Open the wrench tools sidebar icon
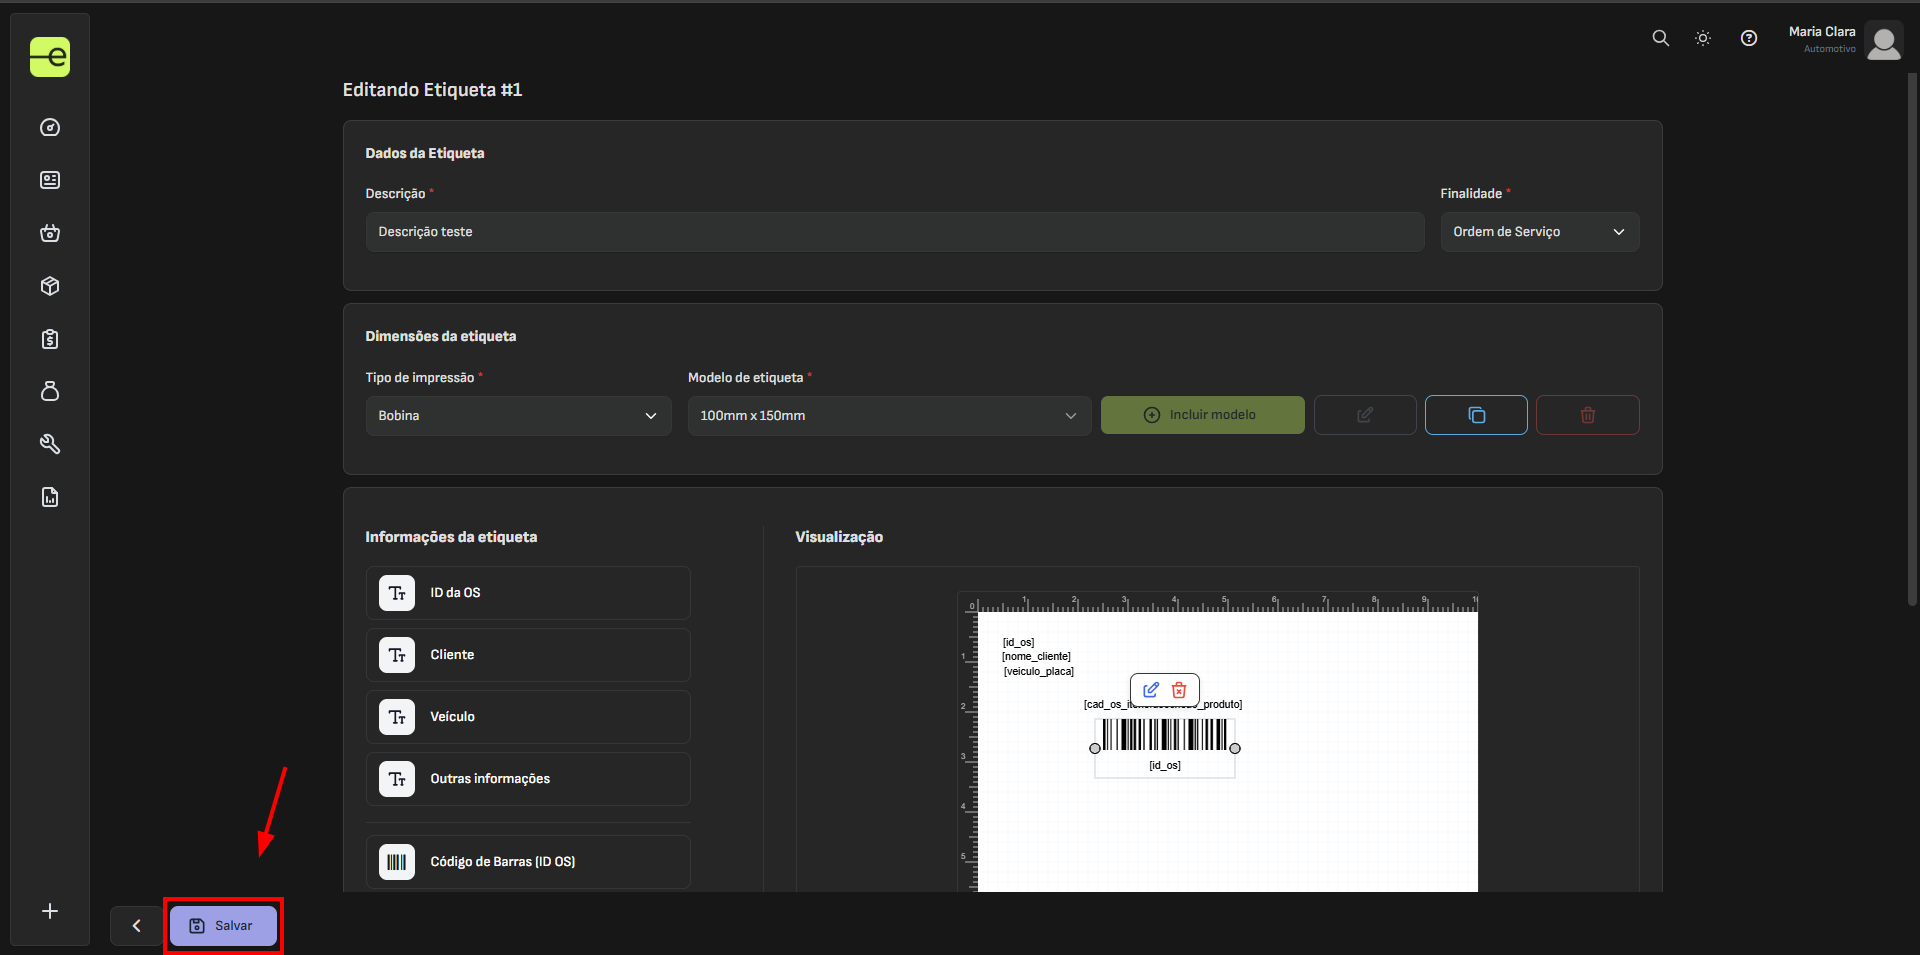 [x=50, y=444]
